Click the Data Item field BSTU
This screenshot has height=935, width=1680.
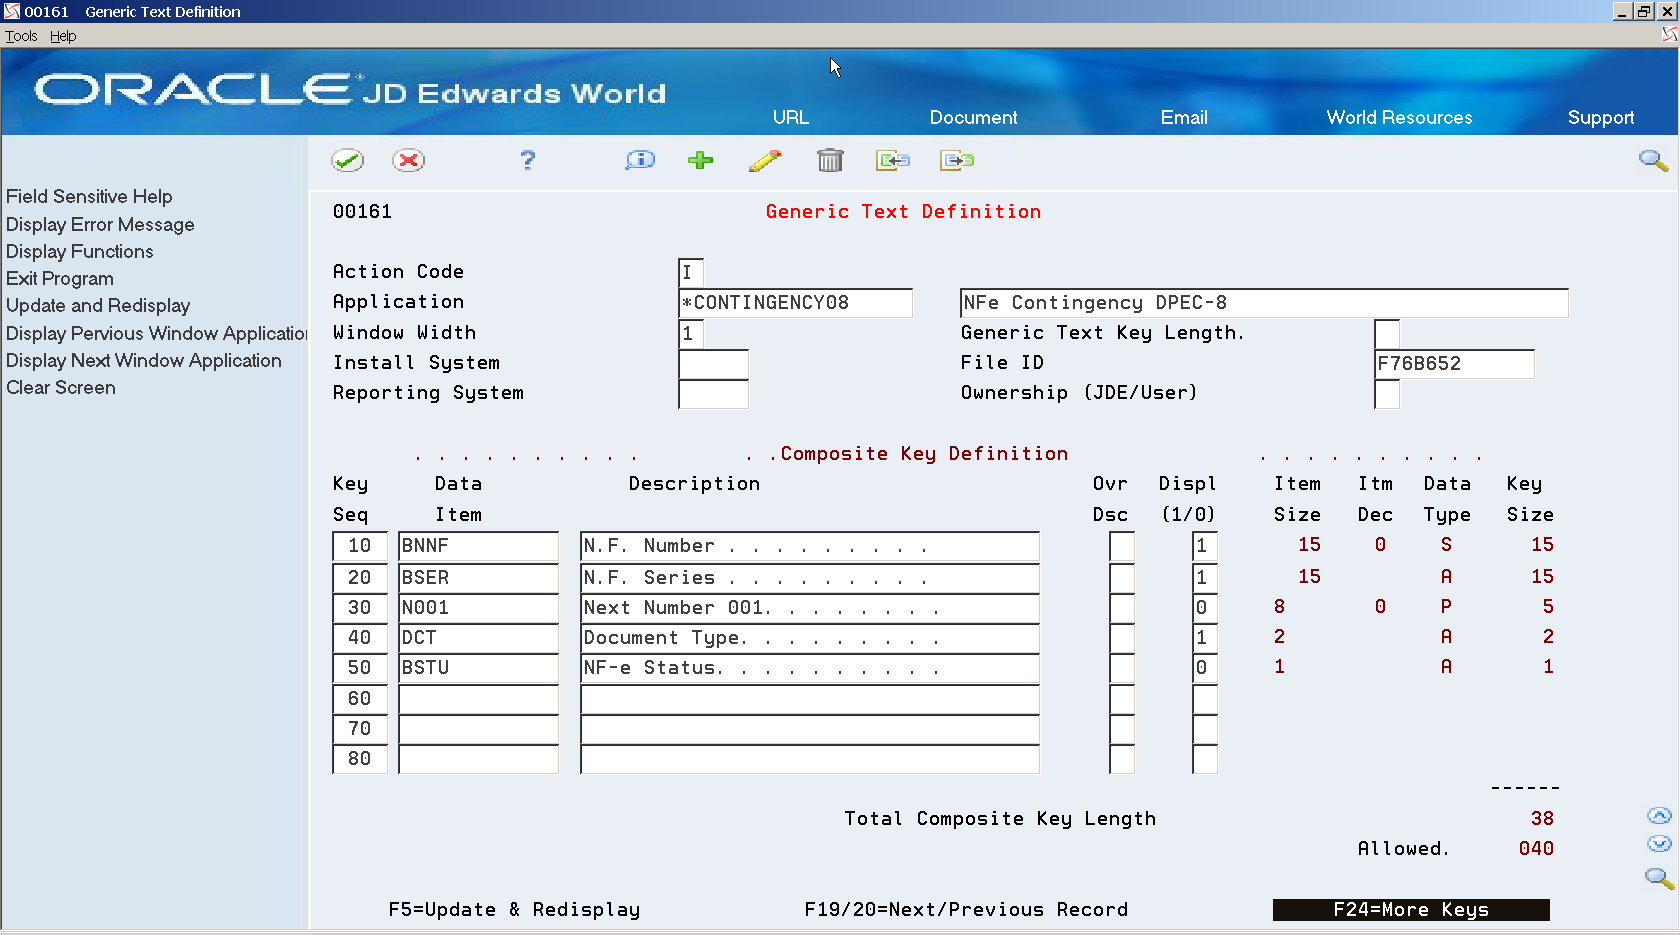[x=478, y=668]
